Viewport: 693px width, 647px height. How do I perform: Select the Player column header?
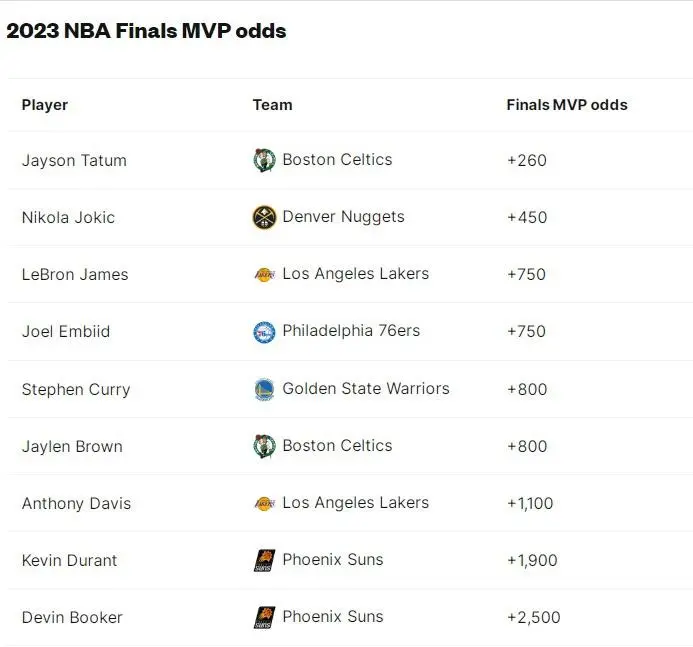point(45,105)
